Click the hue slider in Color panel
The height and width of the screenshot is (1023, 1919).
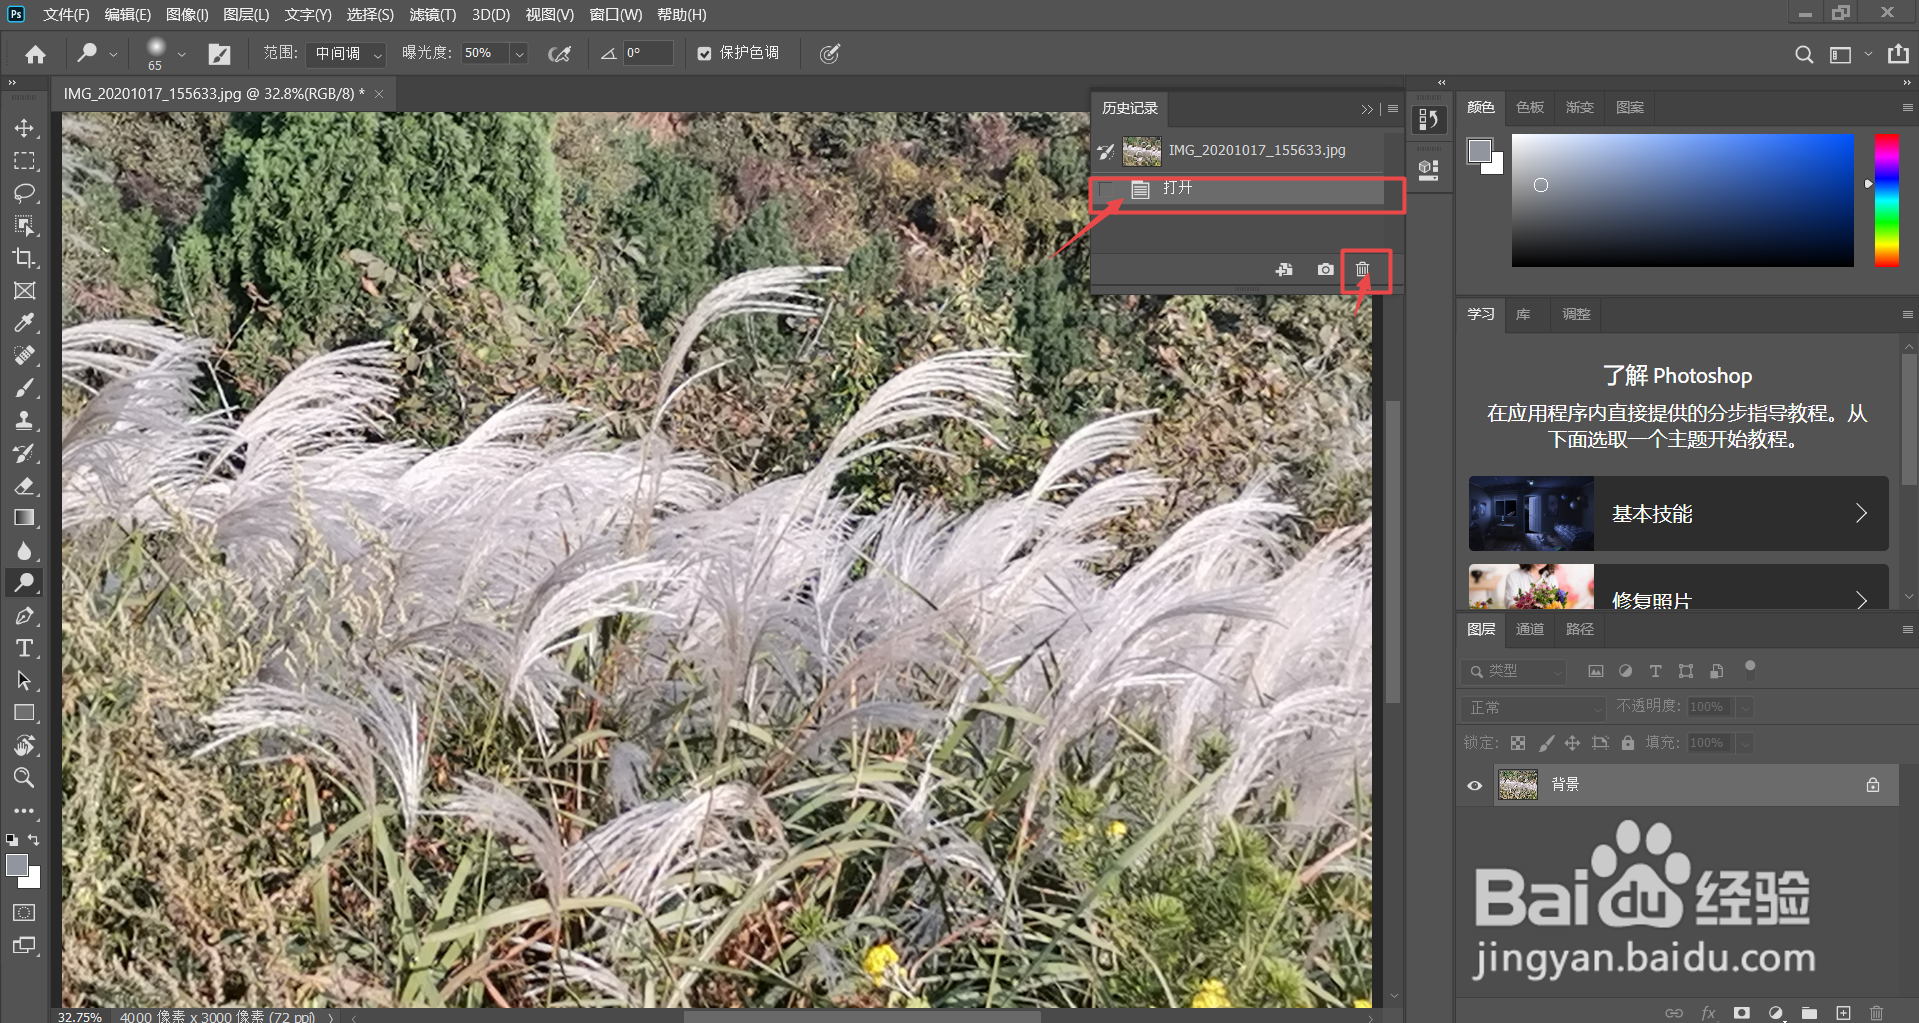tap(1887, 200)
